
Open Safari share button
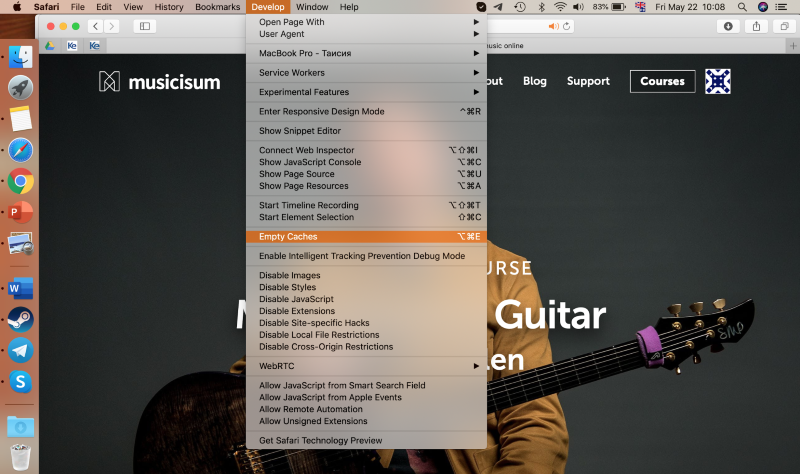[x=756, y=26]
